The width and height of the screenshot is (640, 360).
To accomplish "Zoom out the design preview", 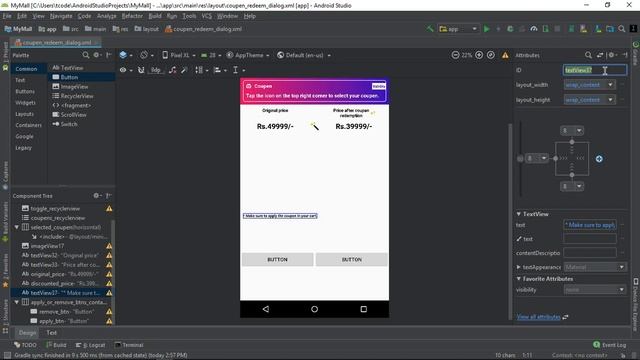I will (455, 55).
